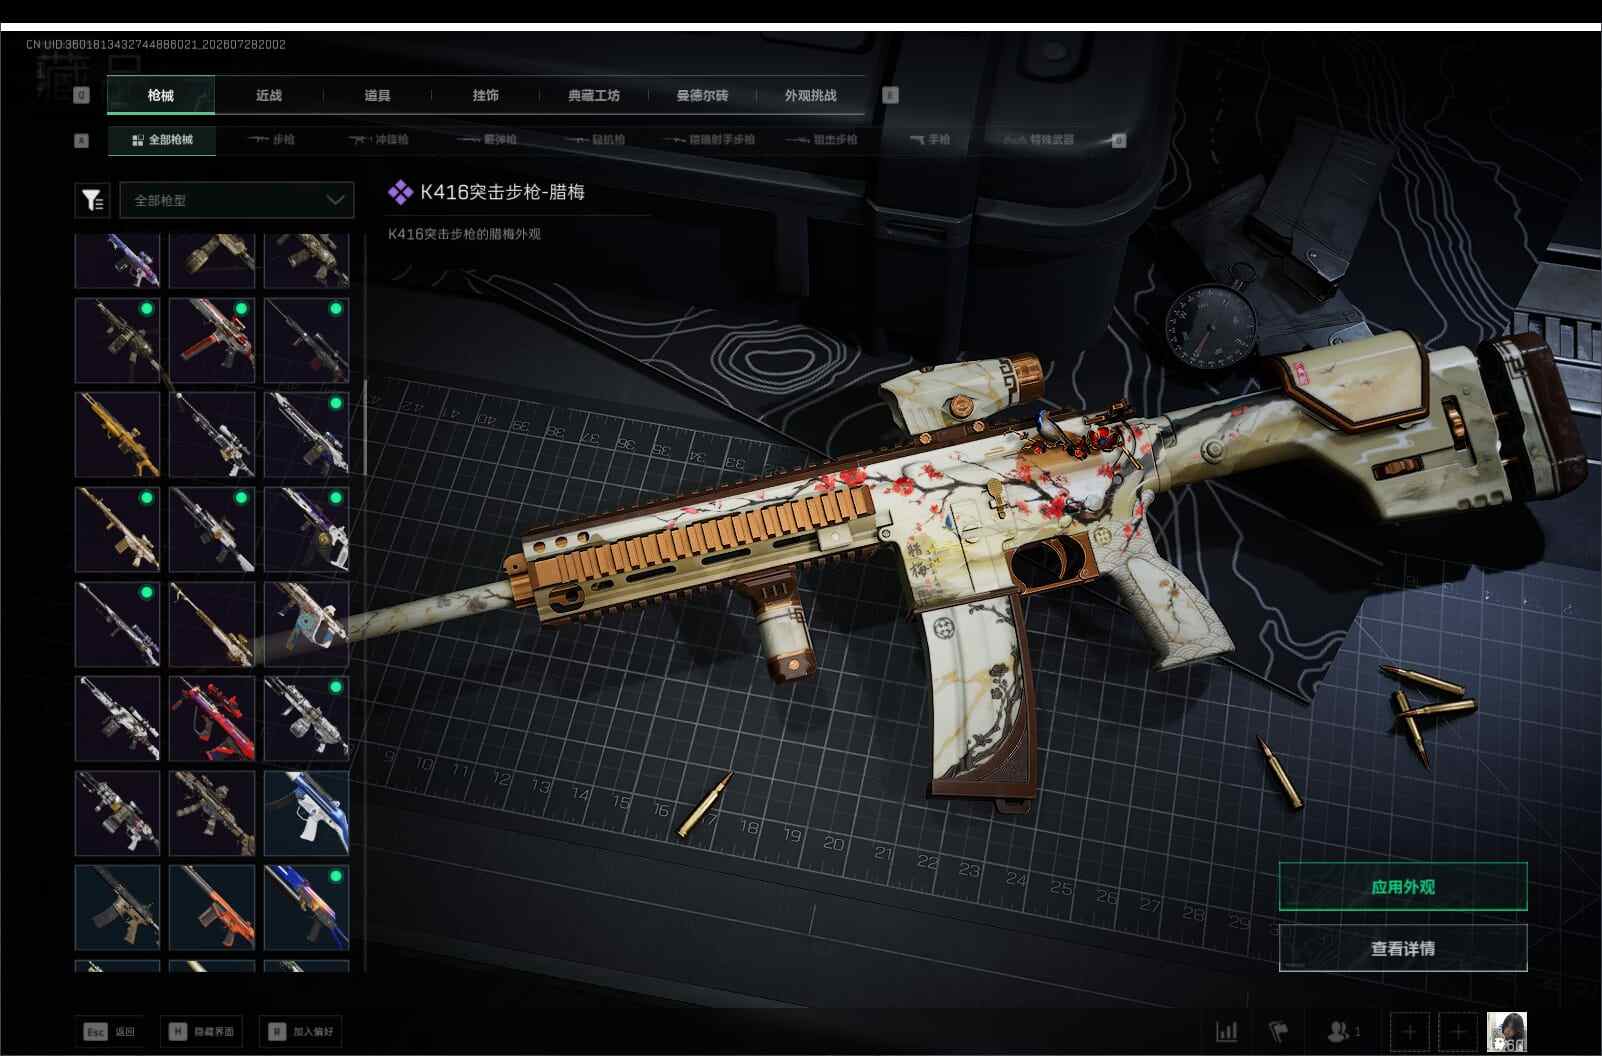1602x1056 pixels.
Task: Apply the skin with 应用外观 button
Action: (x=1403, y=887)
